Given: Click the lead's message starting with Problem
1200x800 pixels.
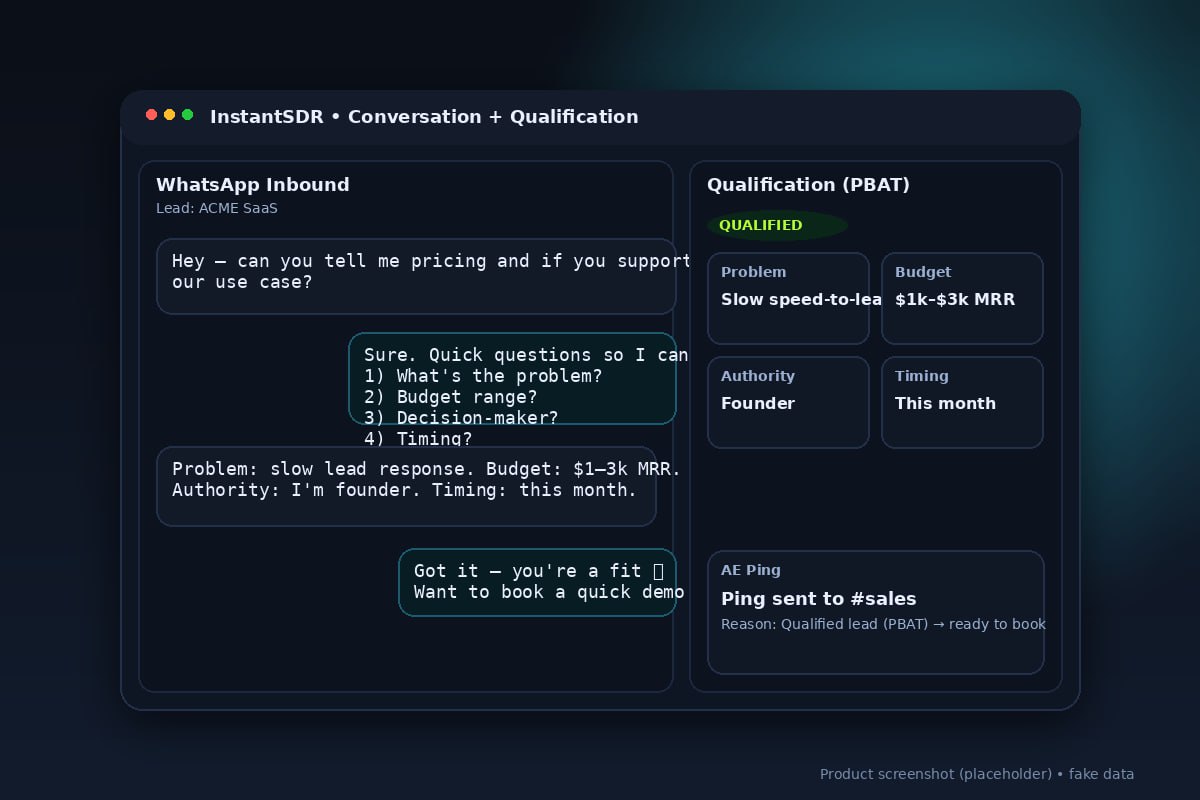Looking at the screenshot, I should (406, 486).
